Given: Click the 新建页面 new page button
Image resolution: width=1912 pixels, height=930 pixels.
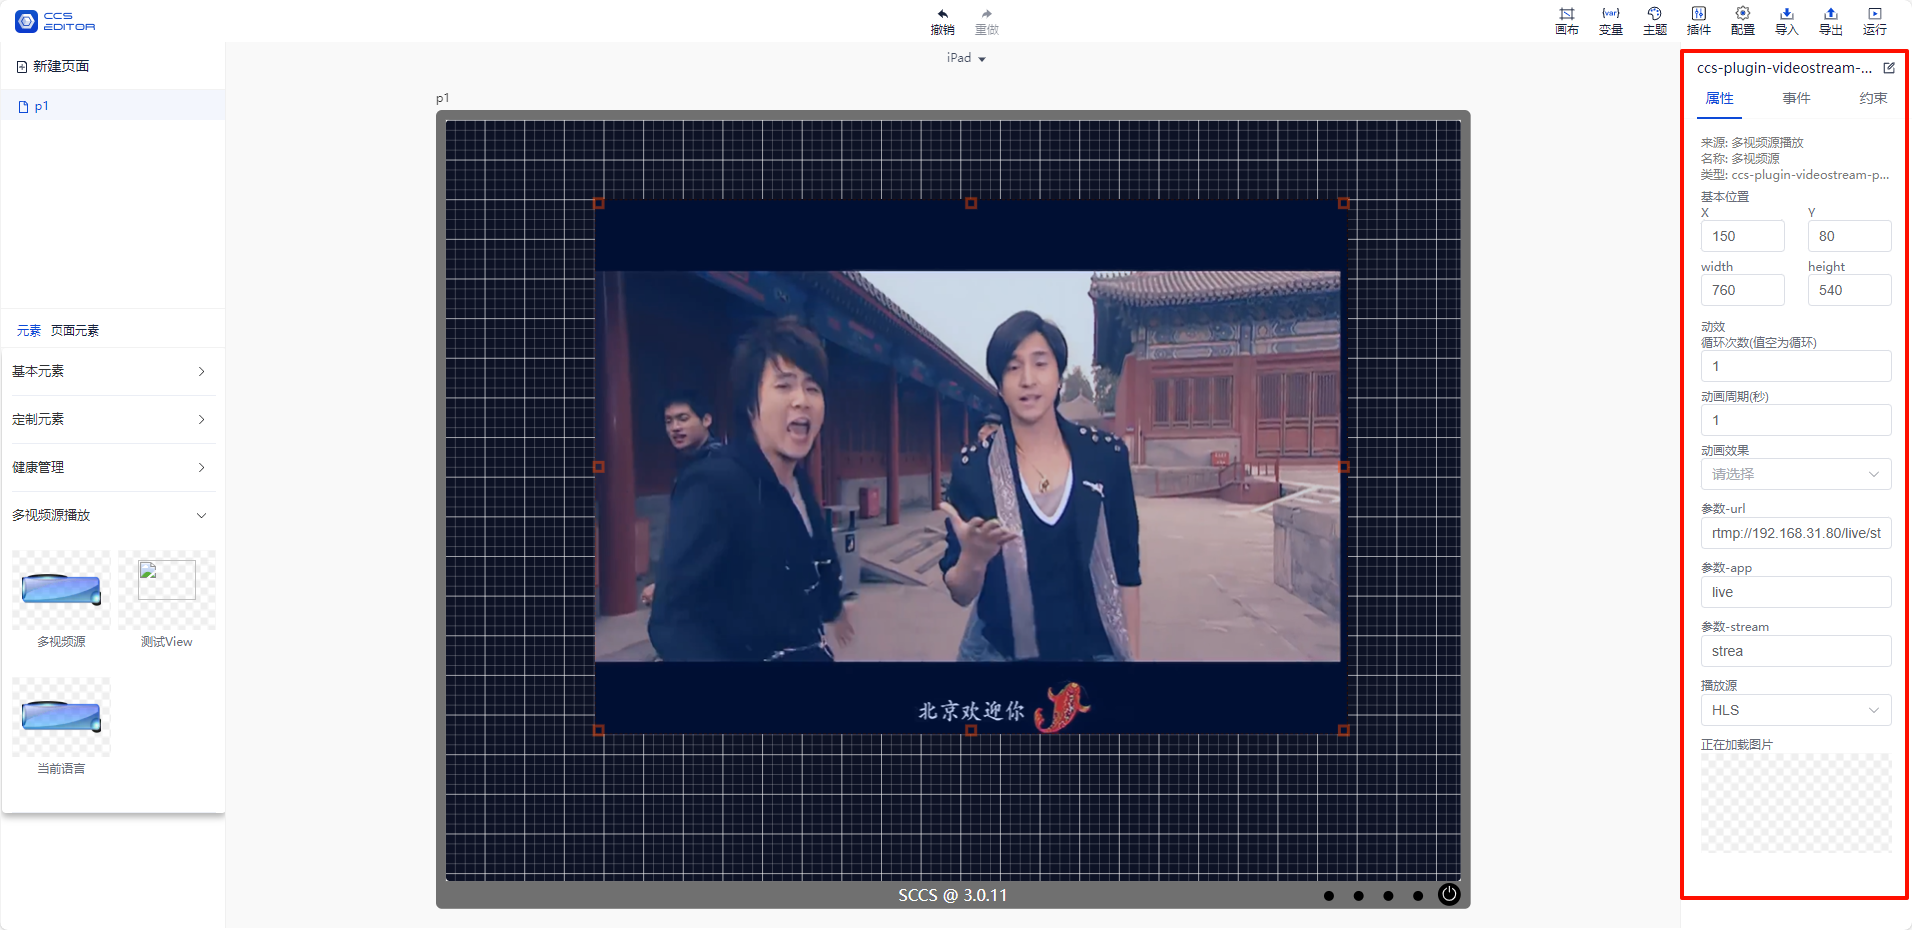Looking at the screenshot, I should [53, 66].
